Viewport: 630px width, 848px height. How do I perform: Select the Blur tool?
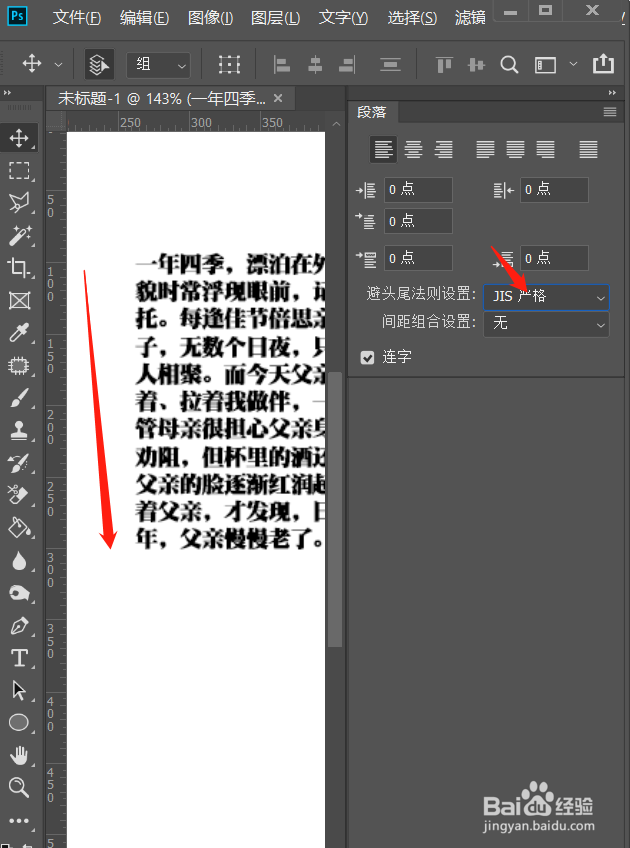point(19,561)
